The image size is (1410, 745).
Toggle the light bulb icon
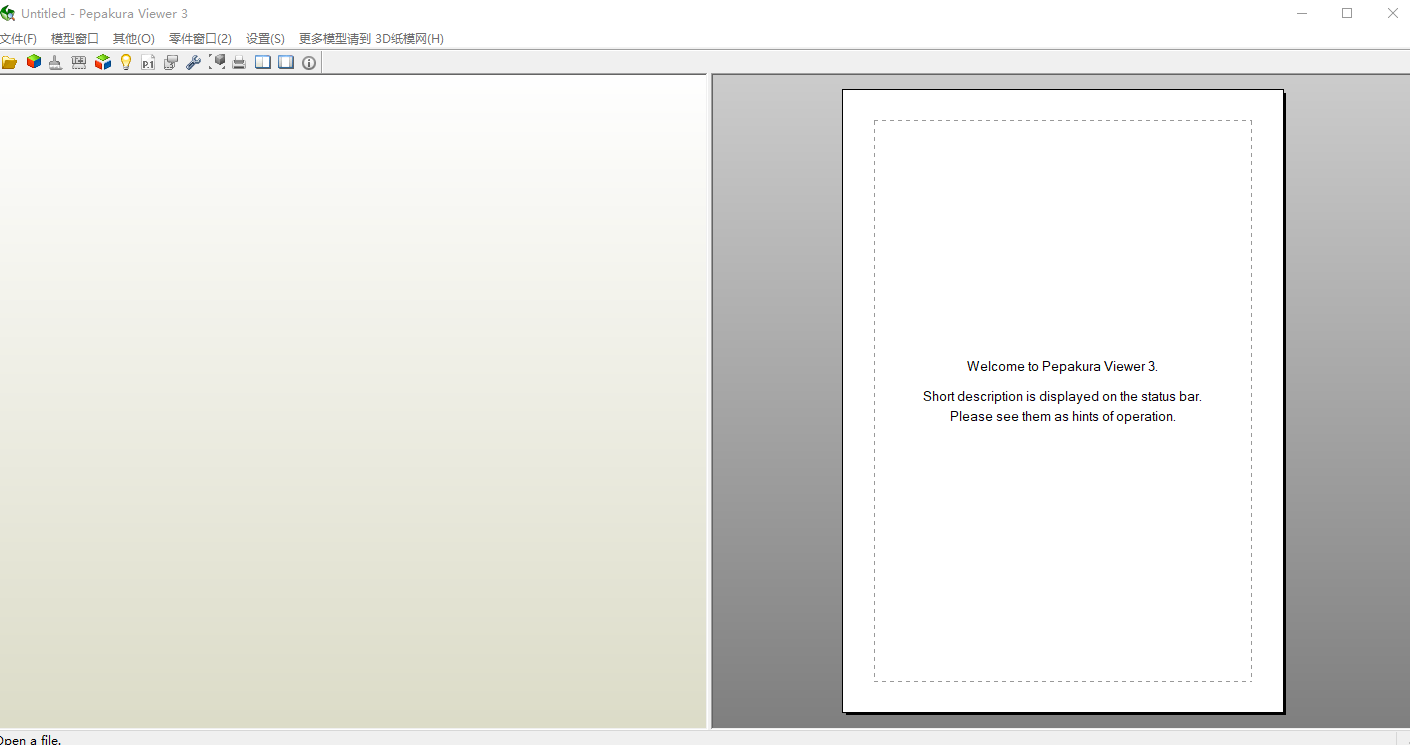[126, 62]
